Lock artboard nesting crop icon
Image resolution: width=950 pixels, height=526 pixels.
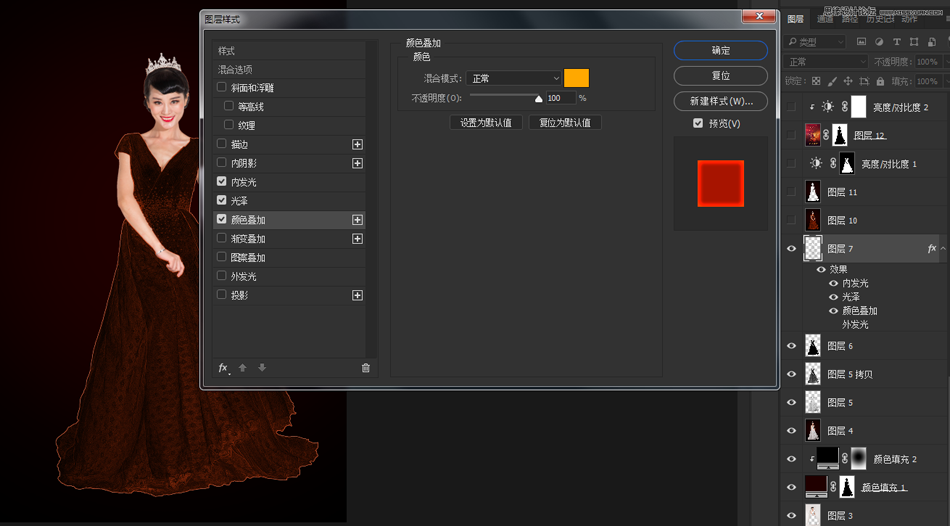pyautogui.click(x=864, y=81)
